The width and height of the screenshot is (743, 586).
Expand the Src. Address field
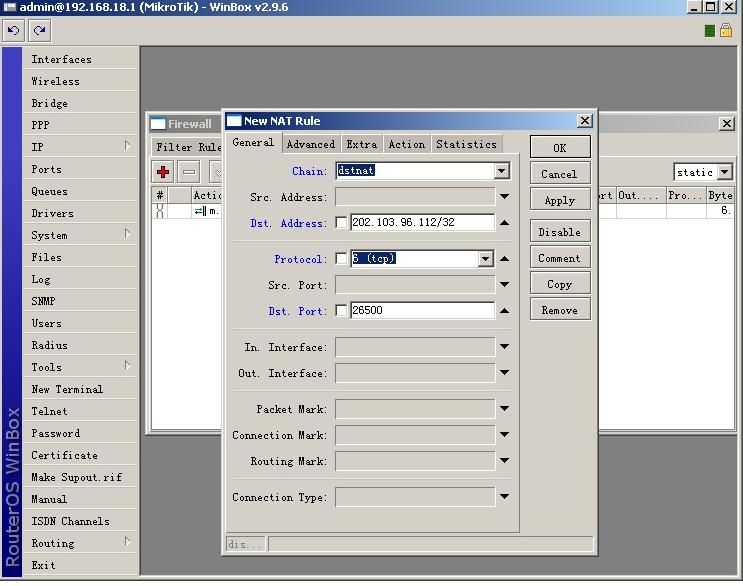[x=505, y=197]
